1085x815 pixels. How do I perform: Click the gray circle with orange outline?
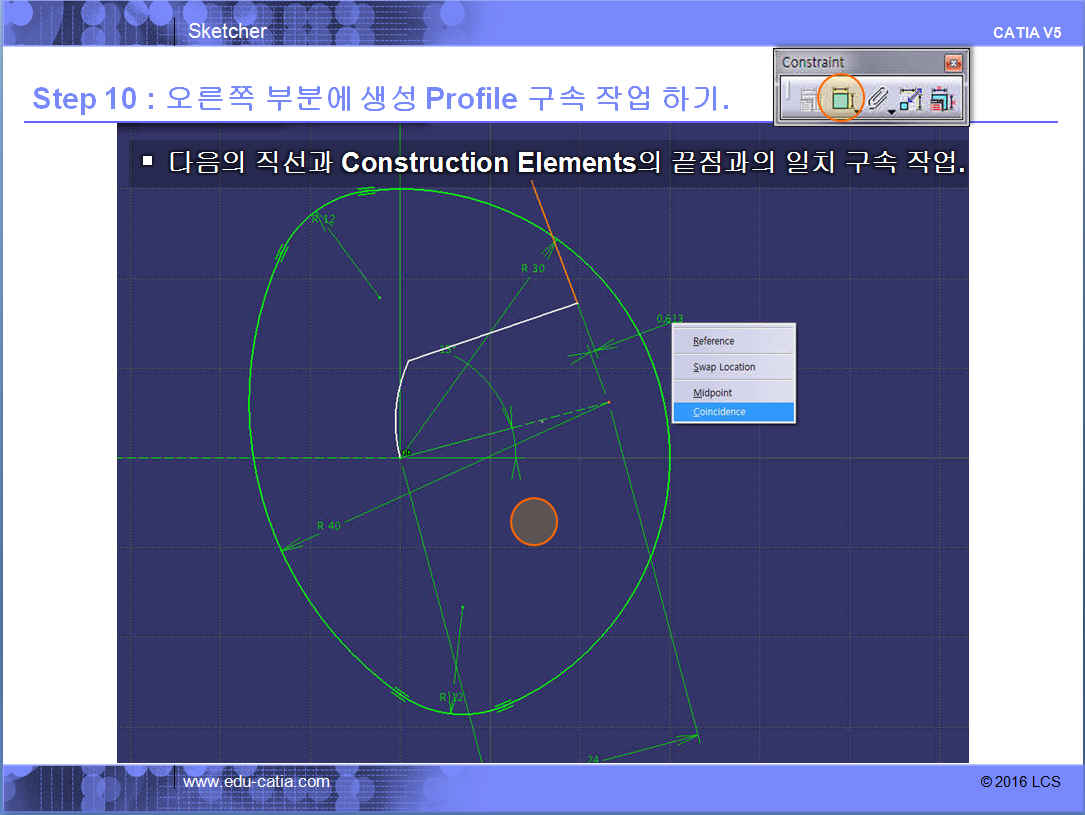pyautogui.click(x=534, y=522)
